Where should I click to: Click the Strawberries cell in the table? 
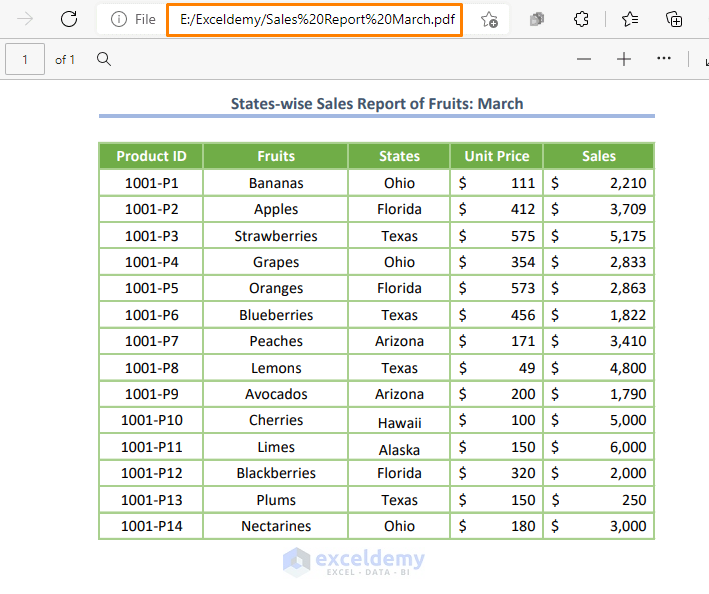[x=276, y=236]
